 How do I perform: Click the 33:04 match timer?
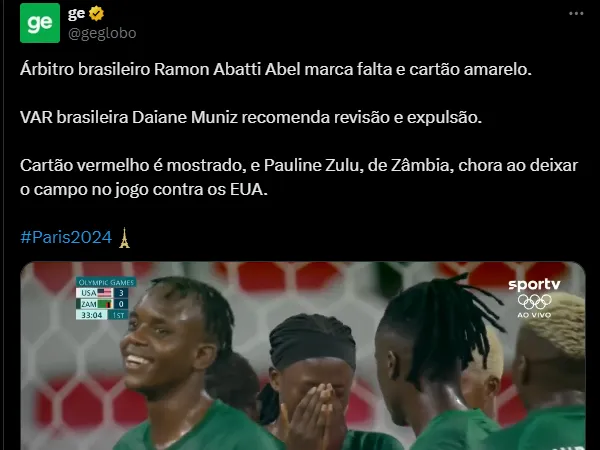point(91,315)
